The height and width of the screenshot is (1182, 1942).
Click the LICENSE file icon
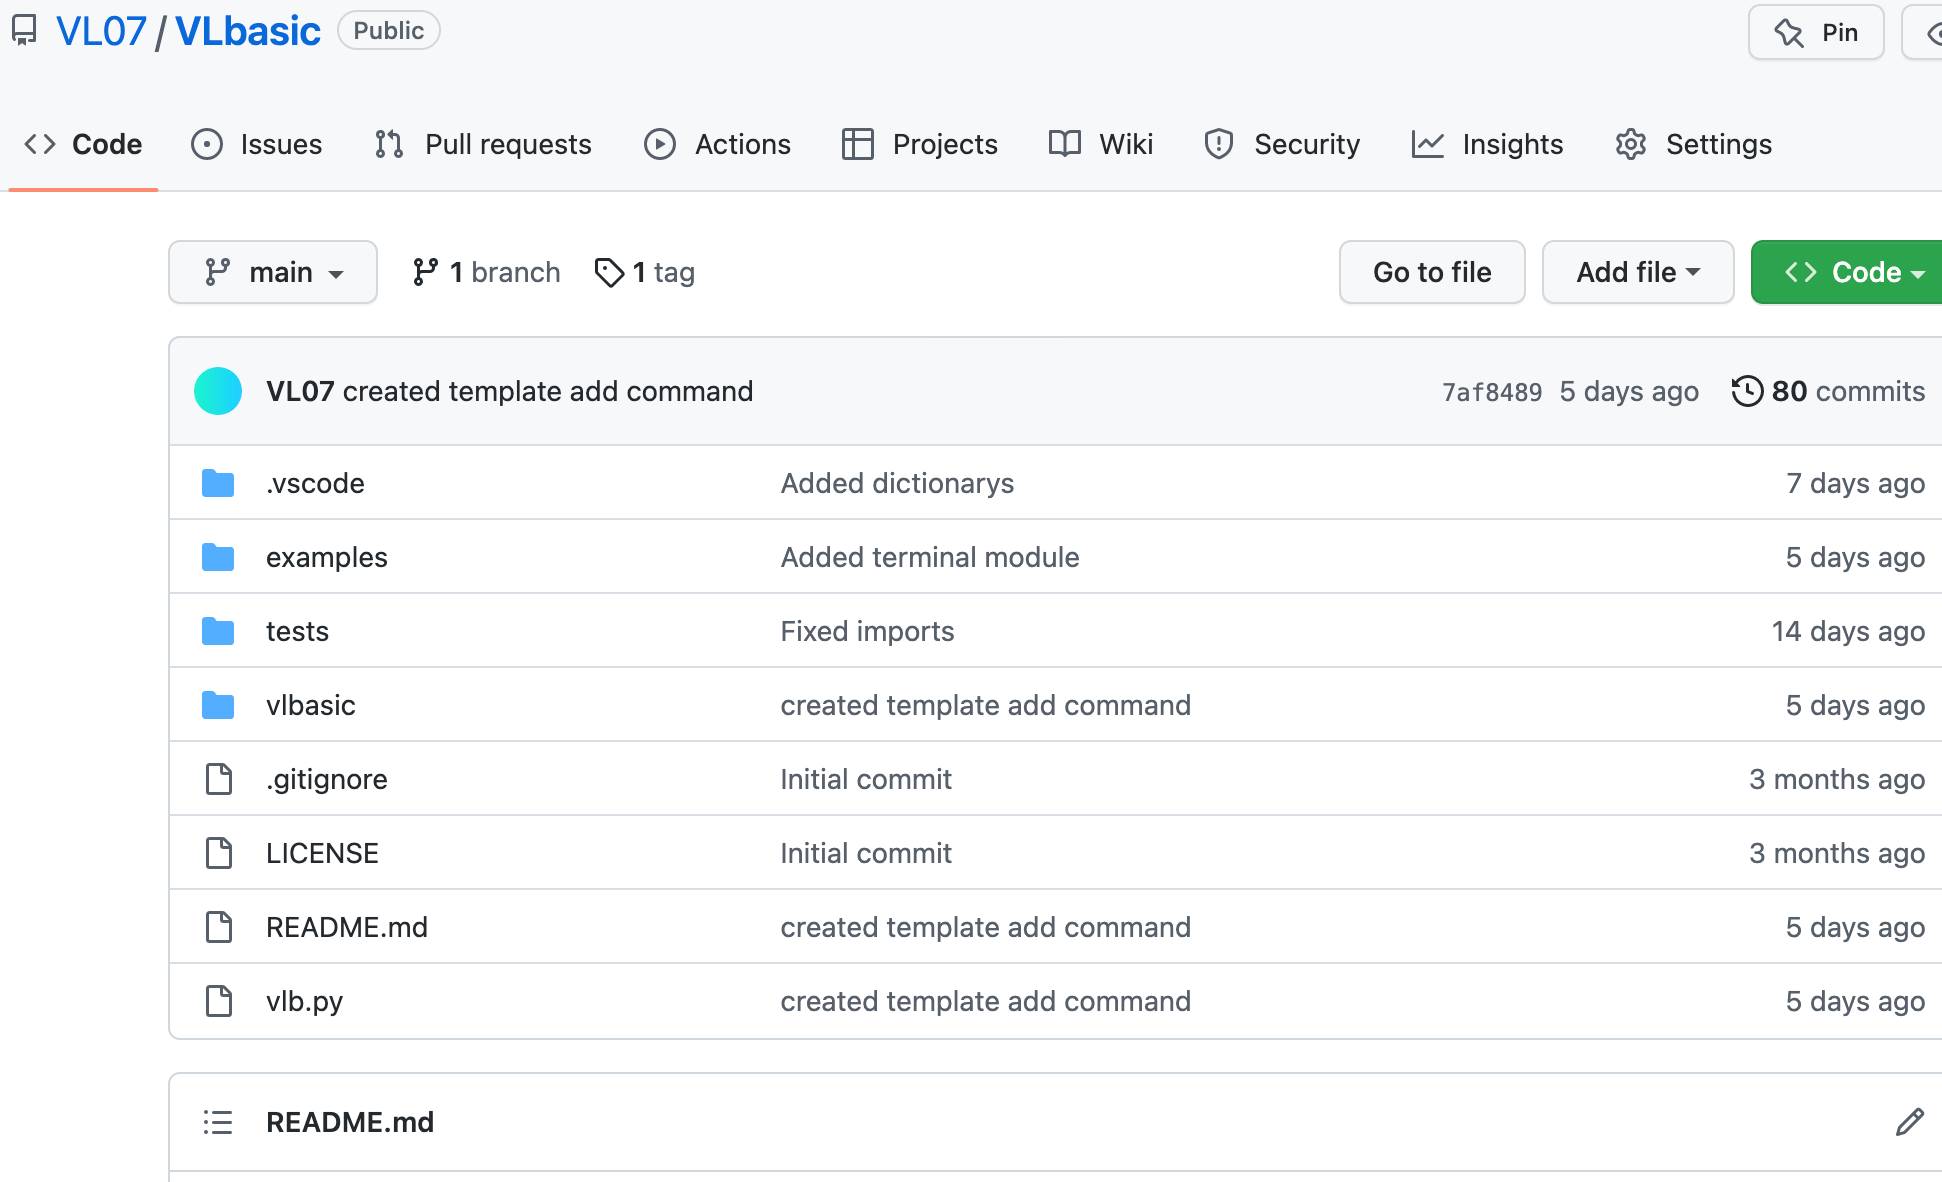218,853
